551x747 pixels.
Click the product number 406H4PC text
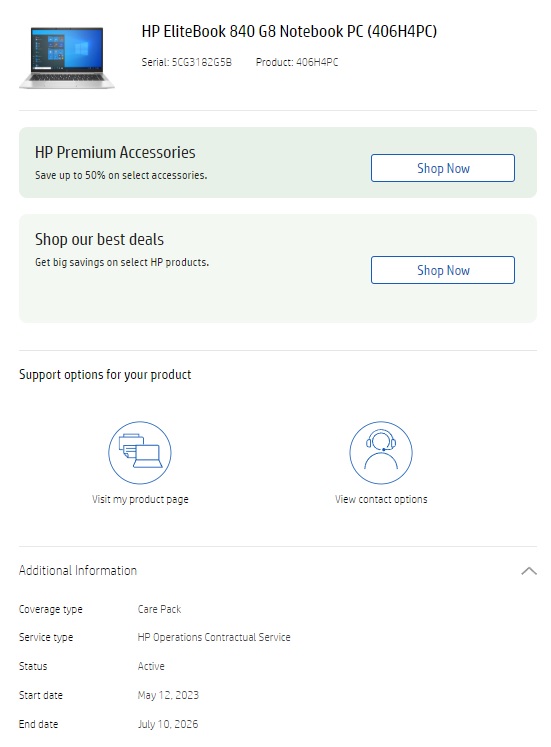click(x=317, y=62)
